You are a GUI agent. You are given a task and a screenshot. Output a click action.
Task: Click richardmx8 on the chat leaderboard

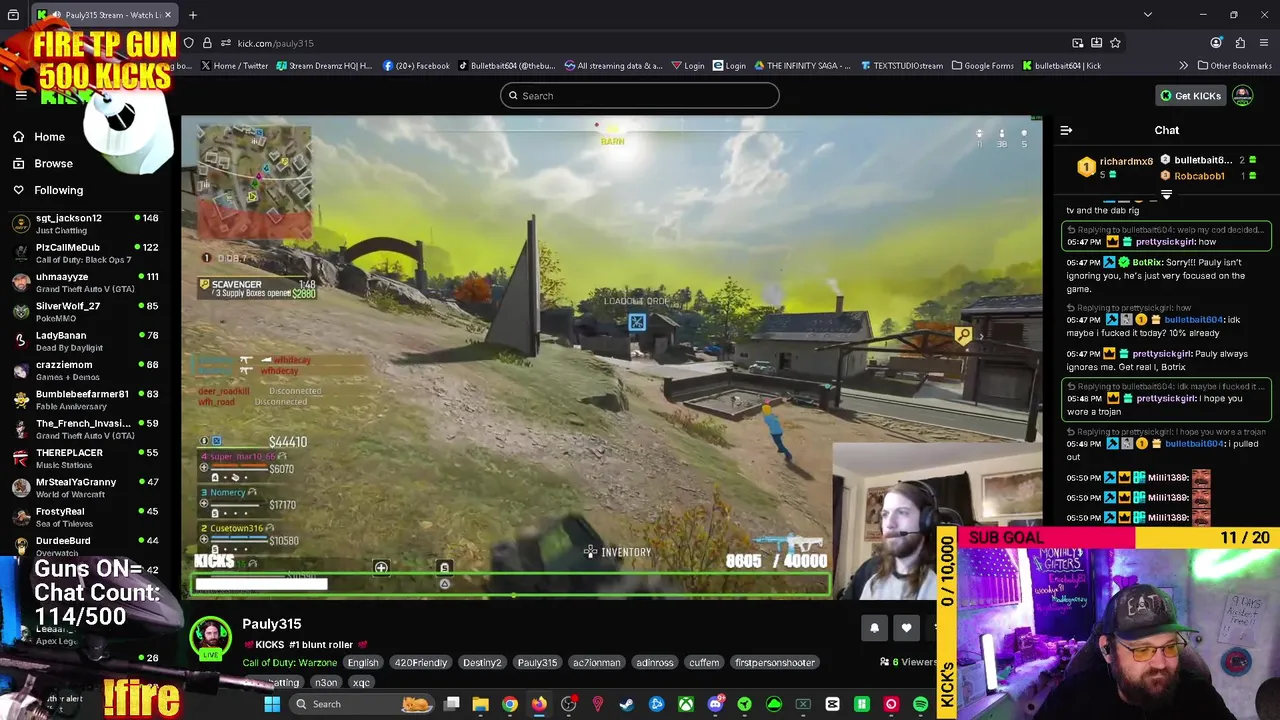click(x=1126, y=161)
